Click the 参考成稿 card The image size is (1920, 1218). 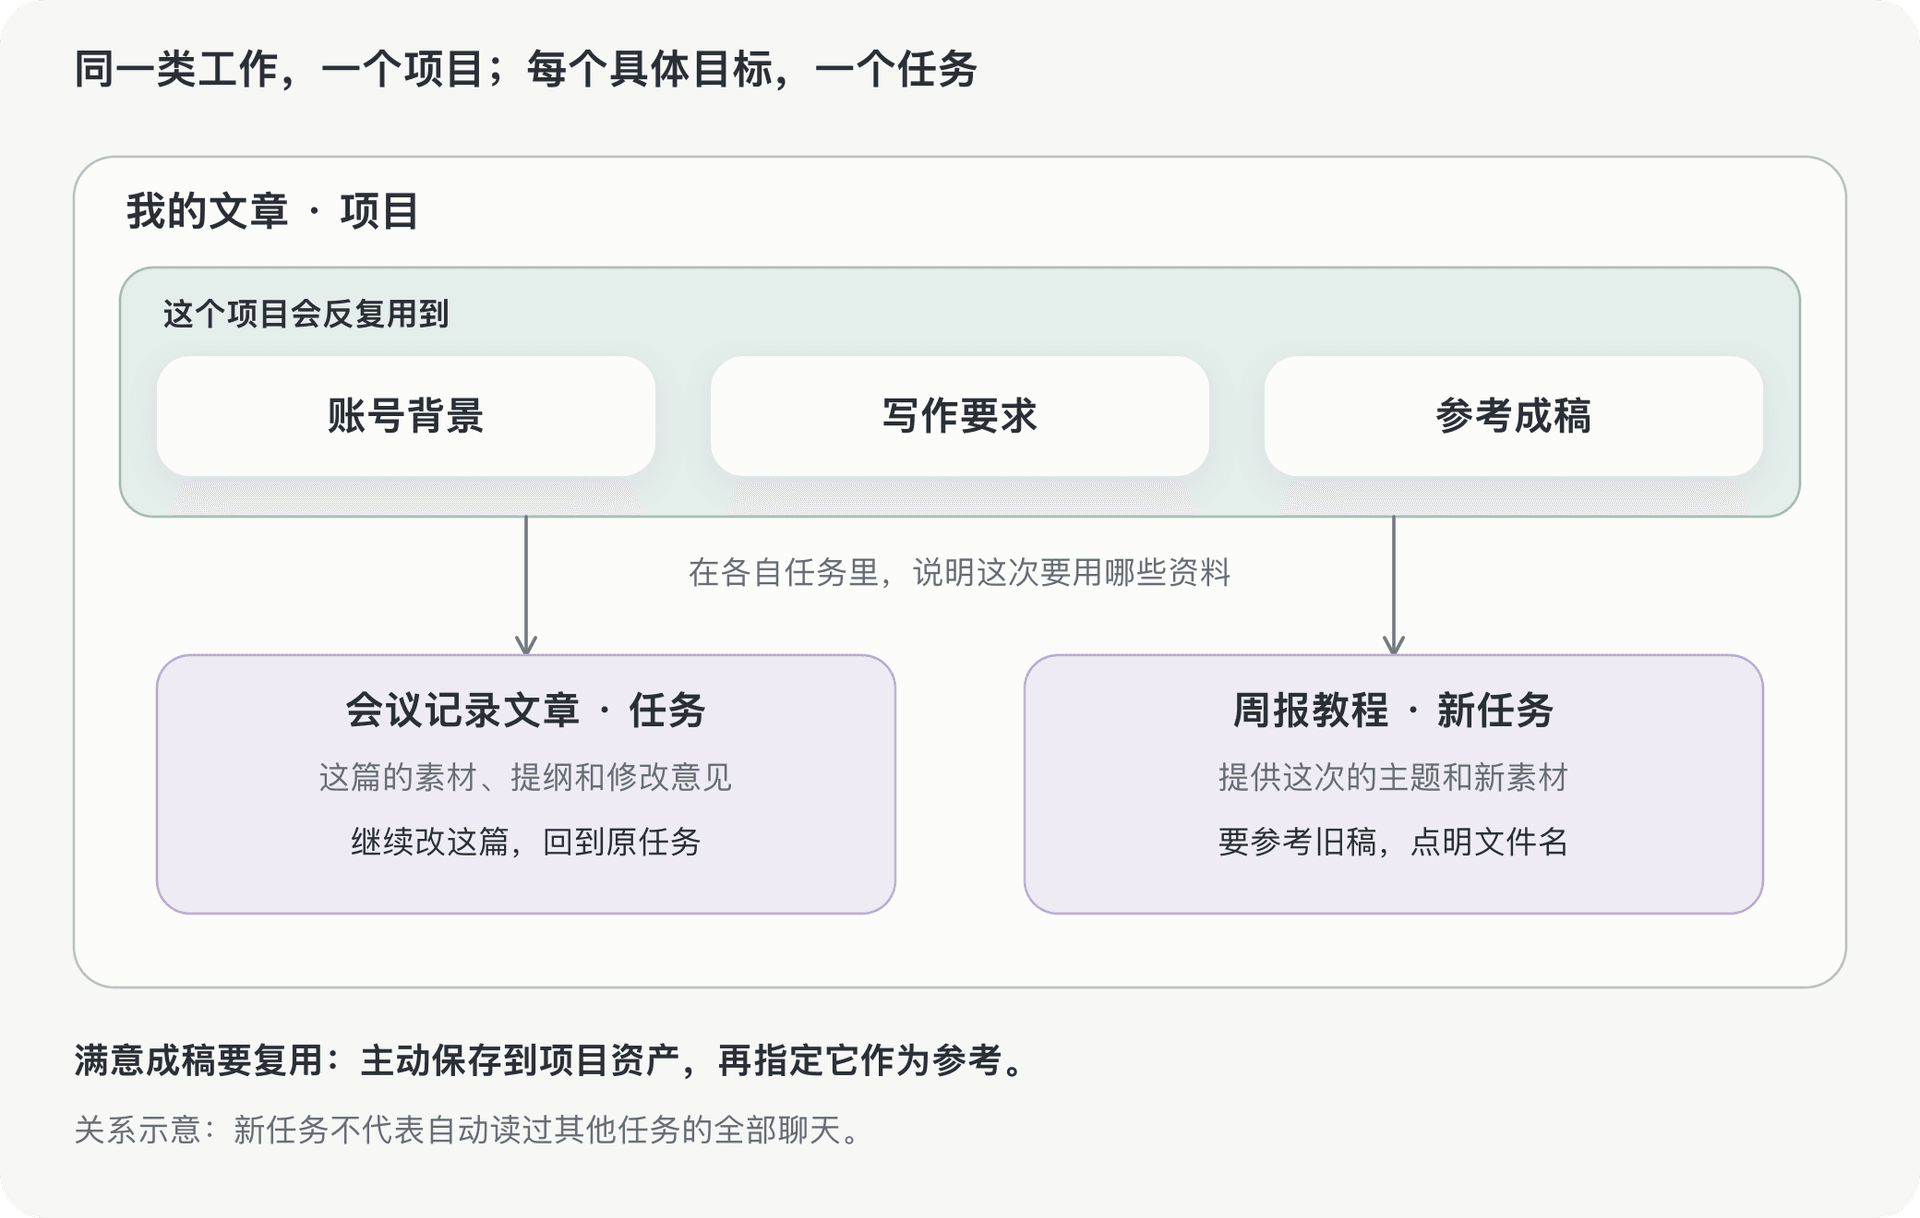[x=1513, y=416]
